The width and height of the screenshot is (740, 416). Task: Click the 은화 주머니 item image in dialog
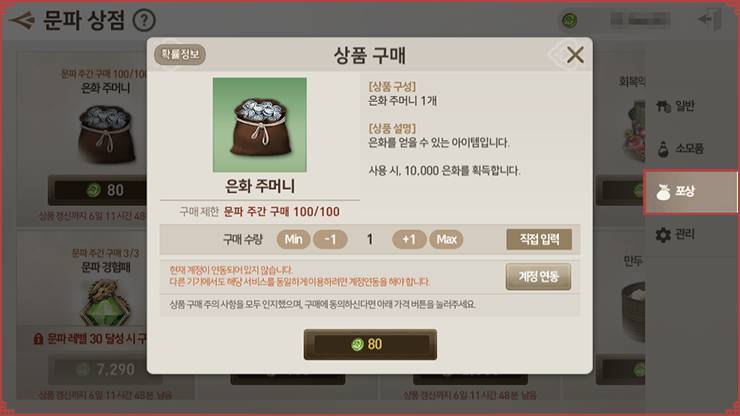pyautogui.click(x=260, y=125)
